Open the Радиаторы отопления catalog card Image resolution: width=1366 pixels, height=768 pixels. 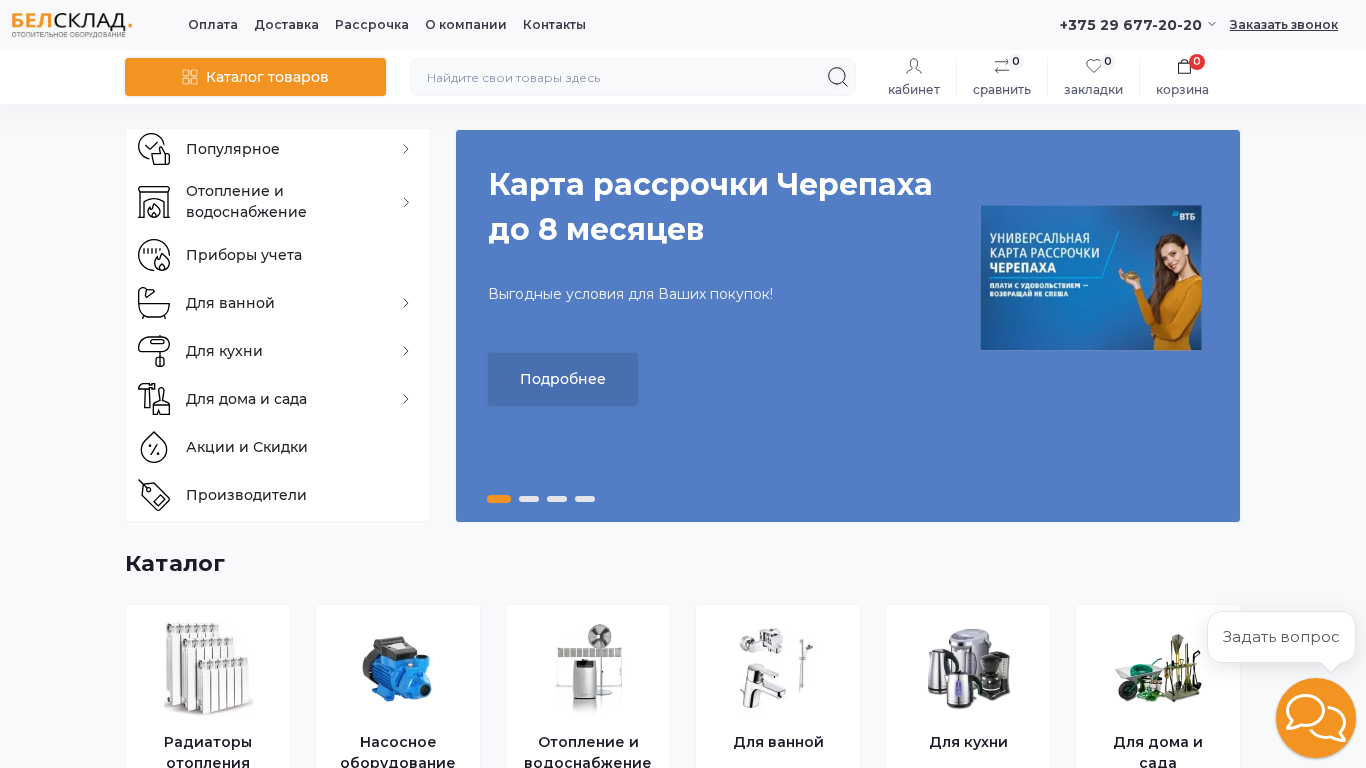click(208, 687)
